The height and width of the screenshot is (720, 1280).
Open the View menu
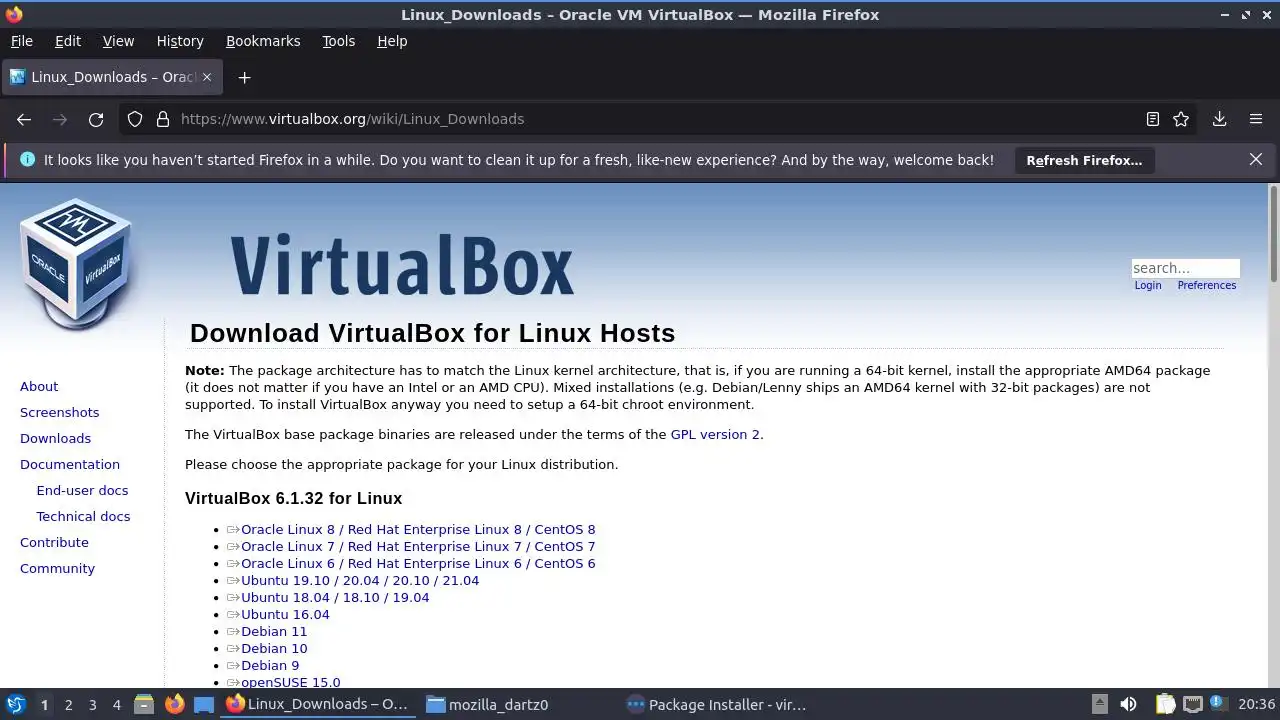click(x=118, y=41)
